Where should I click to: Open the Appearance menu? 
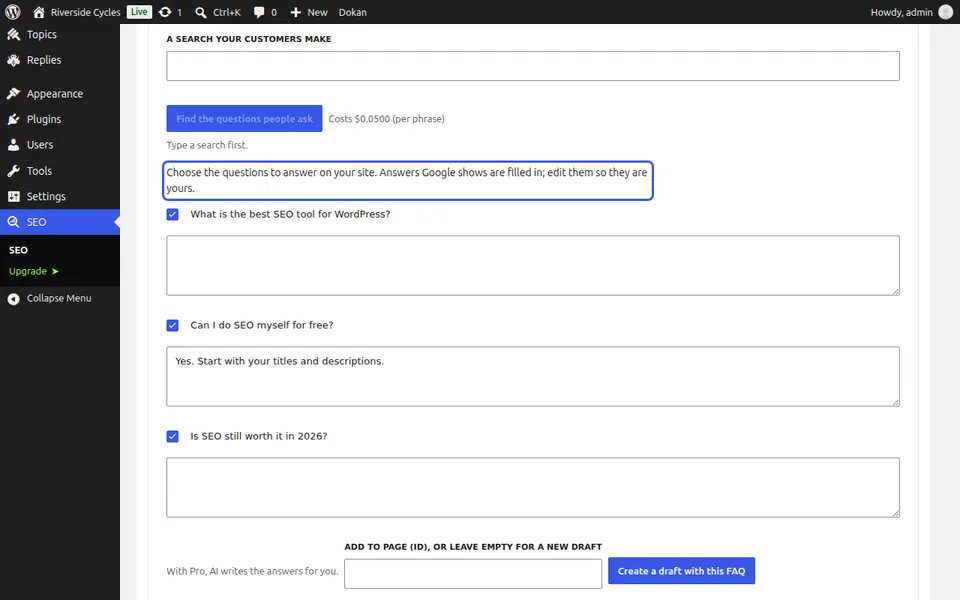click(60, 94)
